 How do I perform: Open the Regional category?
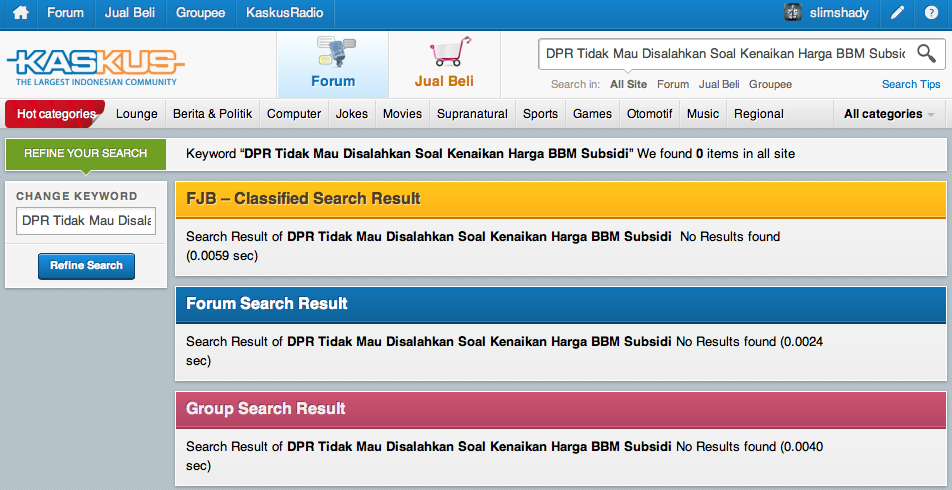coord(759,114)
